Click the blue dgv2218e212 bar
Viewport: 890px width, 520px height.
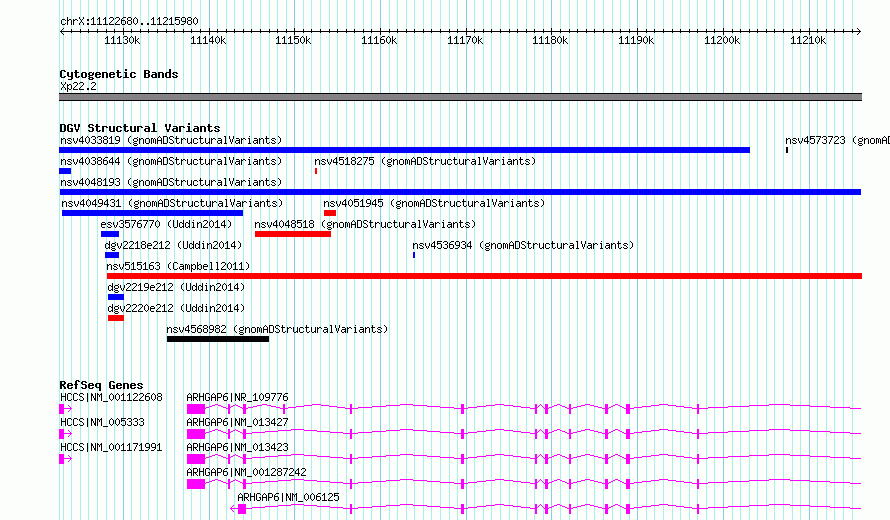(x=112, y=255)
